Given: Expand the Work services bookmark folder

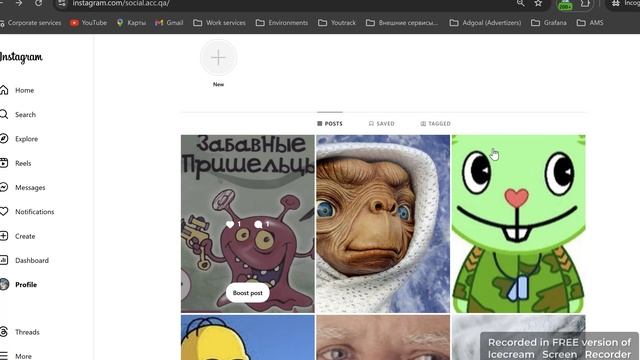Looking at the screenshot, I should [x=219, y=23].
